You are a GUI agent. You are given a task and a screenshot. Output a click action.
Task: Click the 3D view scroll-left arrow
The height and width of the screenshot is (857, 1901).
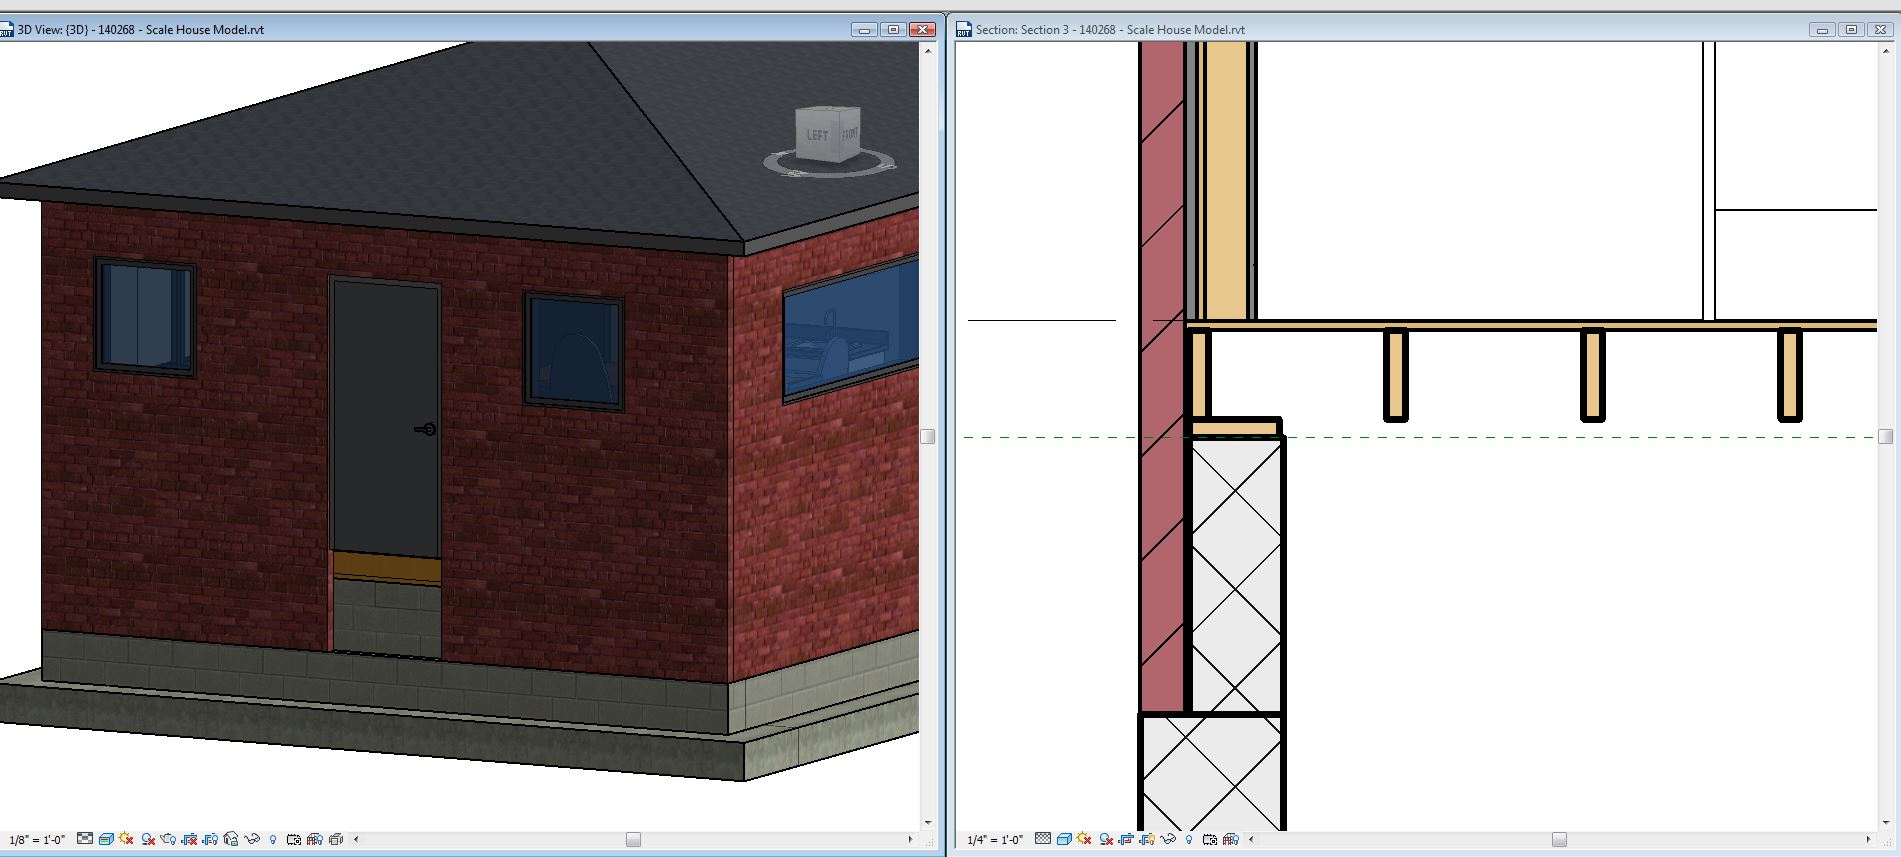click(357, 840)
